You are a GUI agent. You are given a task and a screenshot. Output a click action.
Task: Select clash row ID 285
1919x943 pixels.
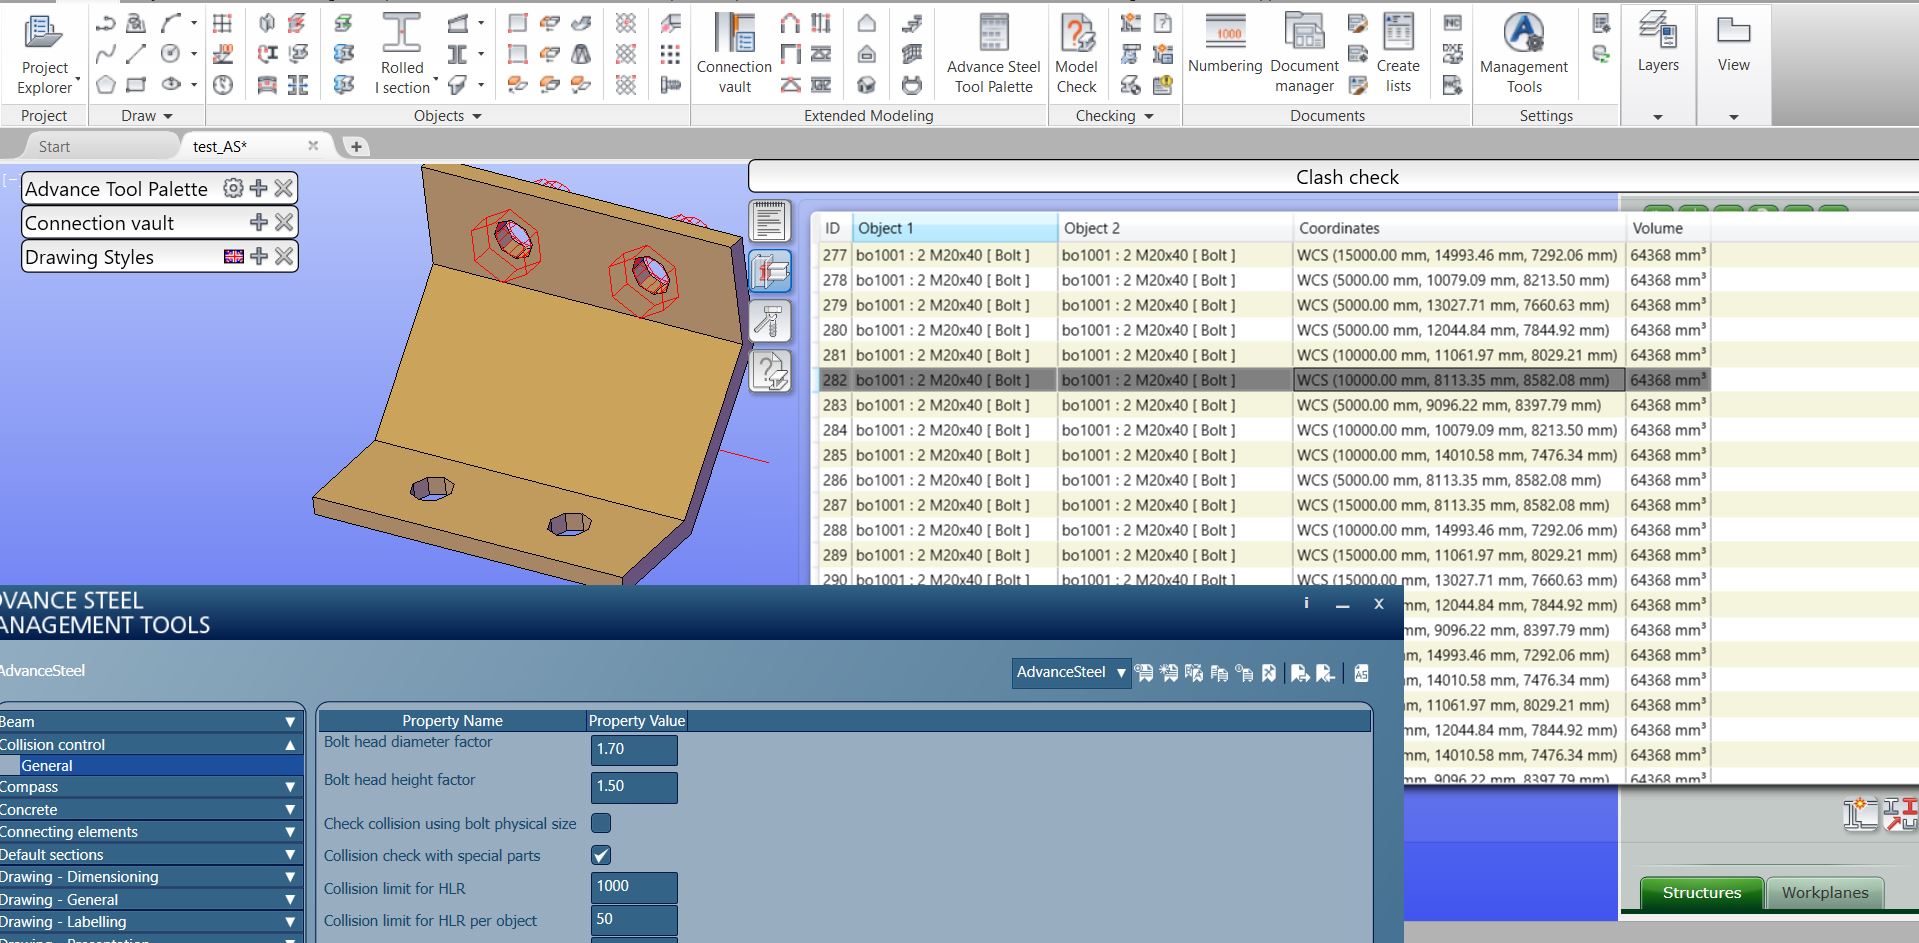pyautogui.click(x=1264, y=455)
